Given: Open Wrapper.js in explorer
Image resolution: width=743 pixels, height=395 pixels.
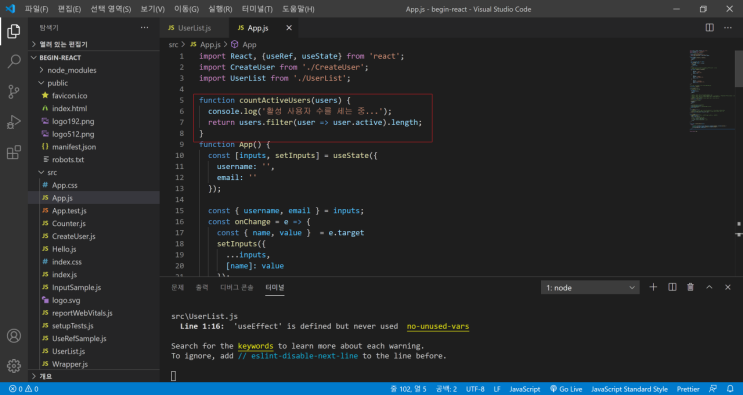Looking at the screenshot, I should [70, 364].
